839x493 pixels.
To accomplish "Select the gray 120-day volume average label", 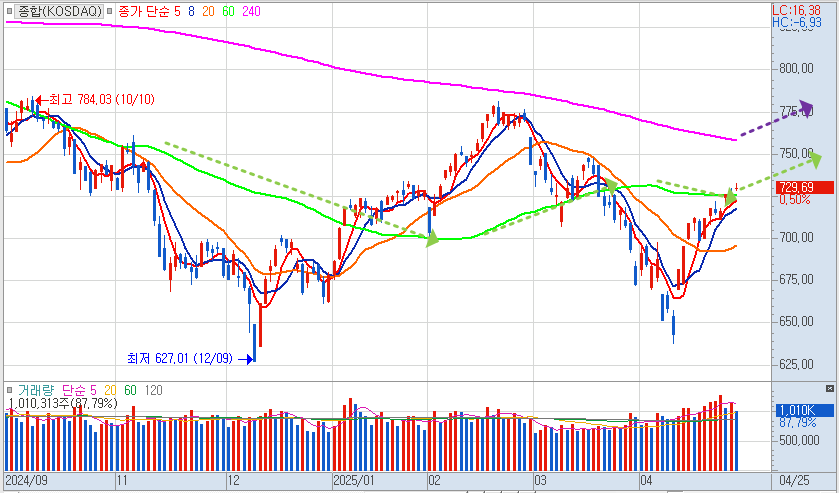I will pyautogui.click(x=154, y=390).
